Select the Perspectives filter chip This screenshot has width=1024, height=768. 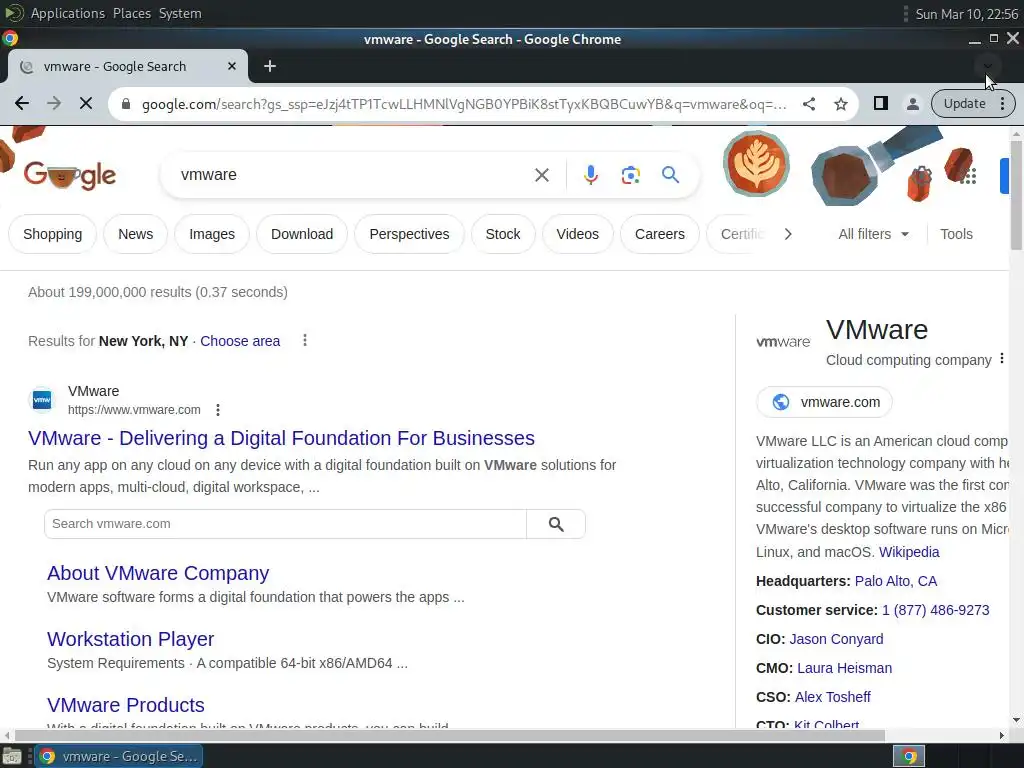[x=409, y=234]
